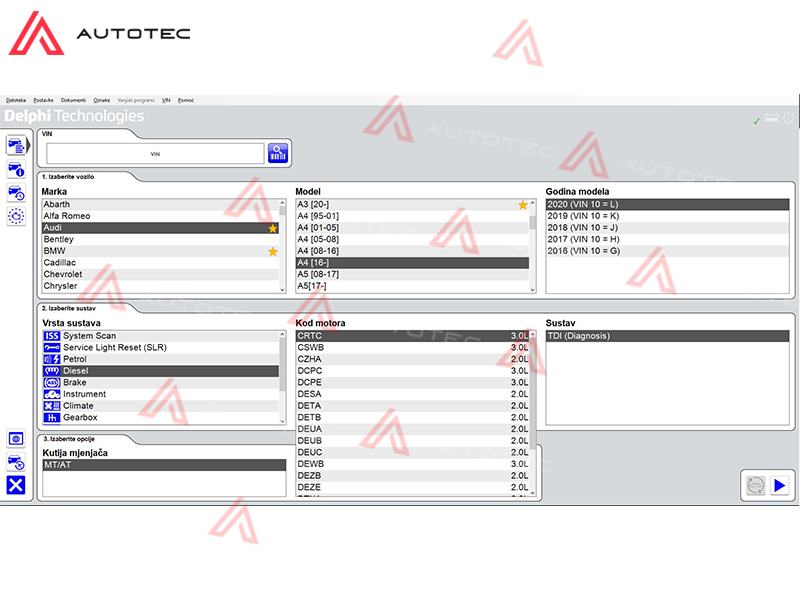Click into the VIN input field
Image resolution: width=800 pixels, height=600 pixels.
point(155,154)
